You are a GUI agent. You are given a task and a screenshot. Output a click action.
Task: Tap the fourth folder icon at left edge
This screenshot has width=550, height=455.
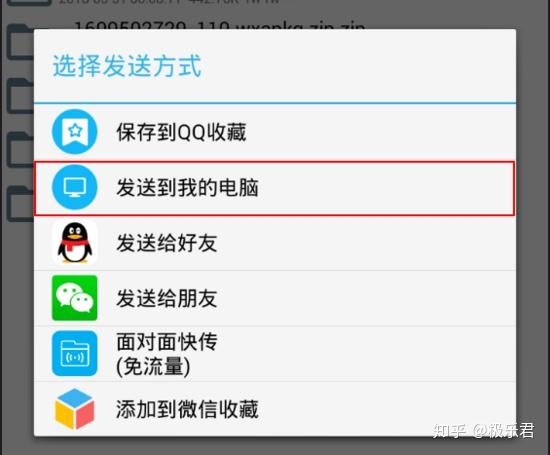(x=20, y=204)
